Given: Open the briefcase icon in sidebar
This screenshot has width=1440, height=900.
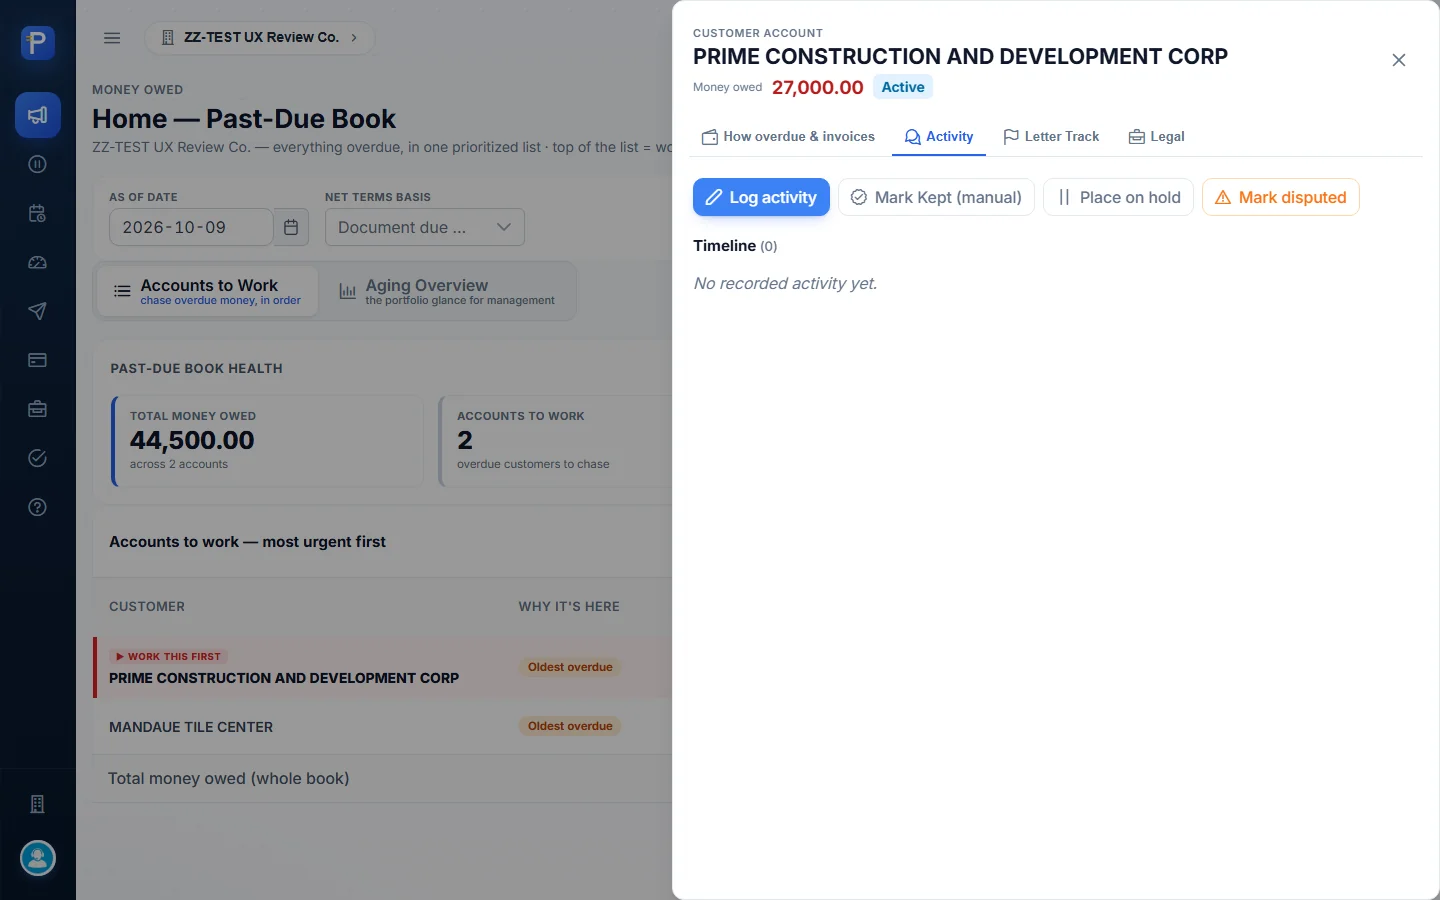Looking at the screenshot, I should (38, 409).
